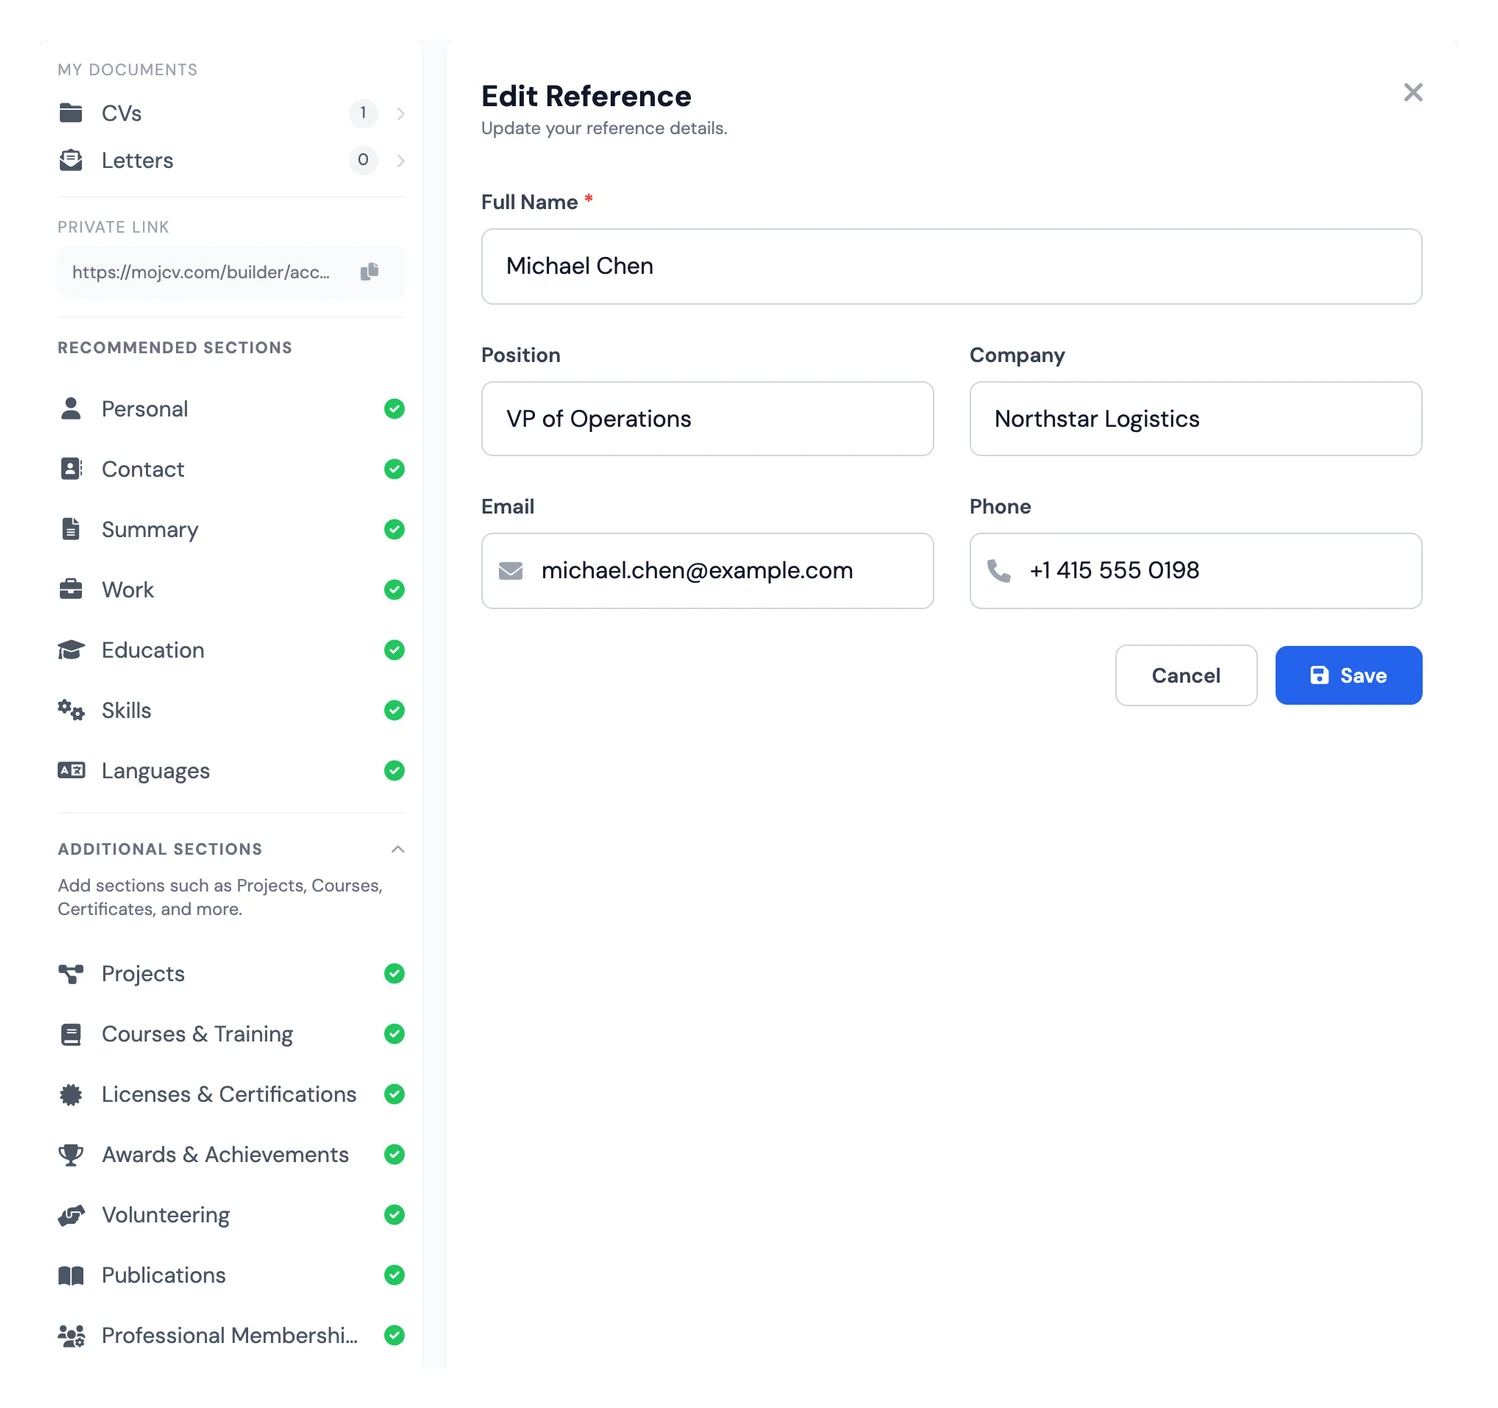Image resolution: width=1498 pixels, height=1408 pixels.
Task: Open the Contact section
Action: (231, 469)
